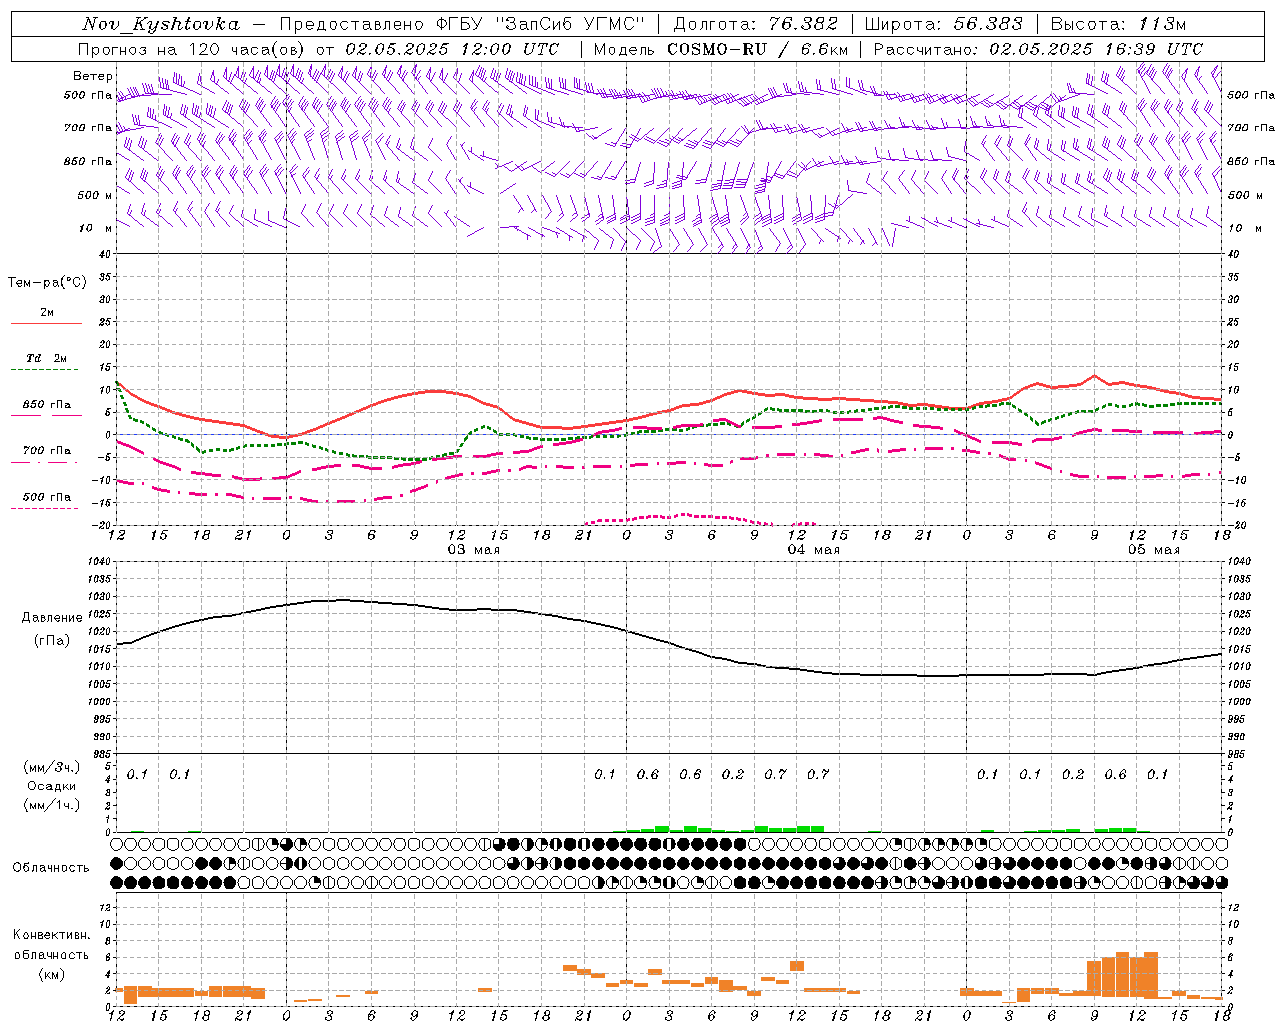Click '500 гПа' temperature legend entry

click(x=46, y=497)
